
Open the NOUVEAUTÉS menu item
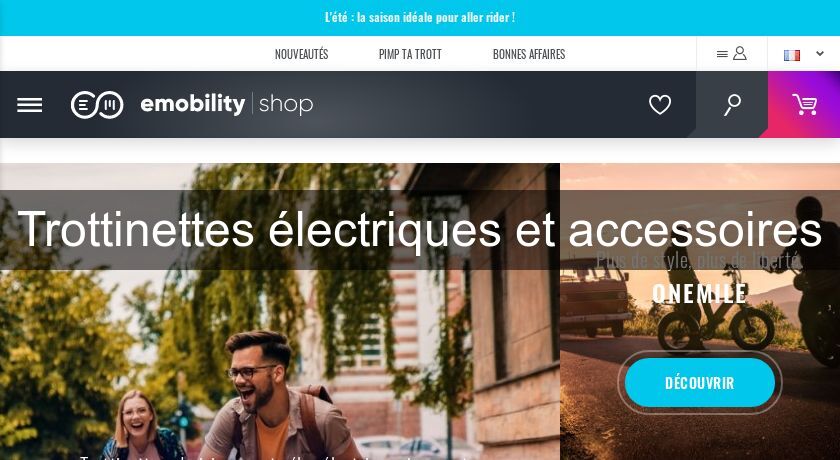point(302,54)
